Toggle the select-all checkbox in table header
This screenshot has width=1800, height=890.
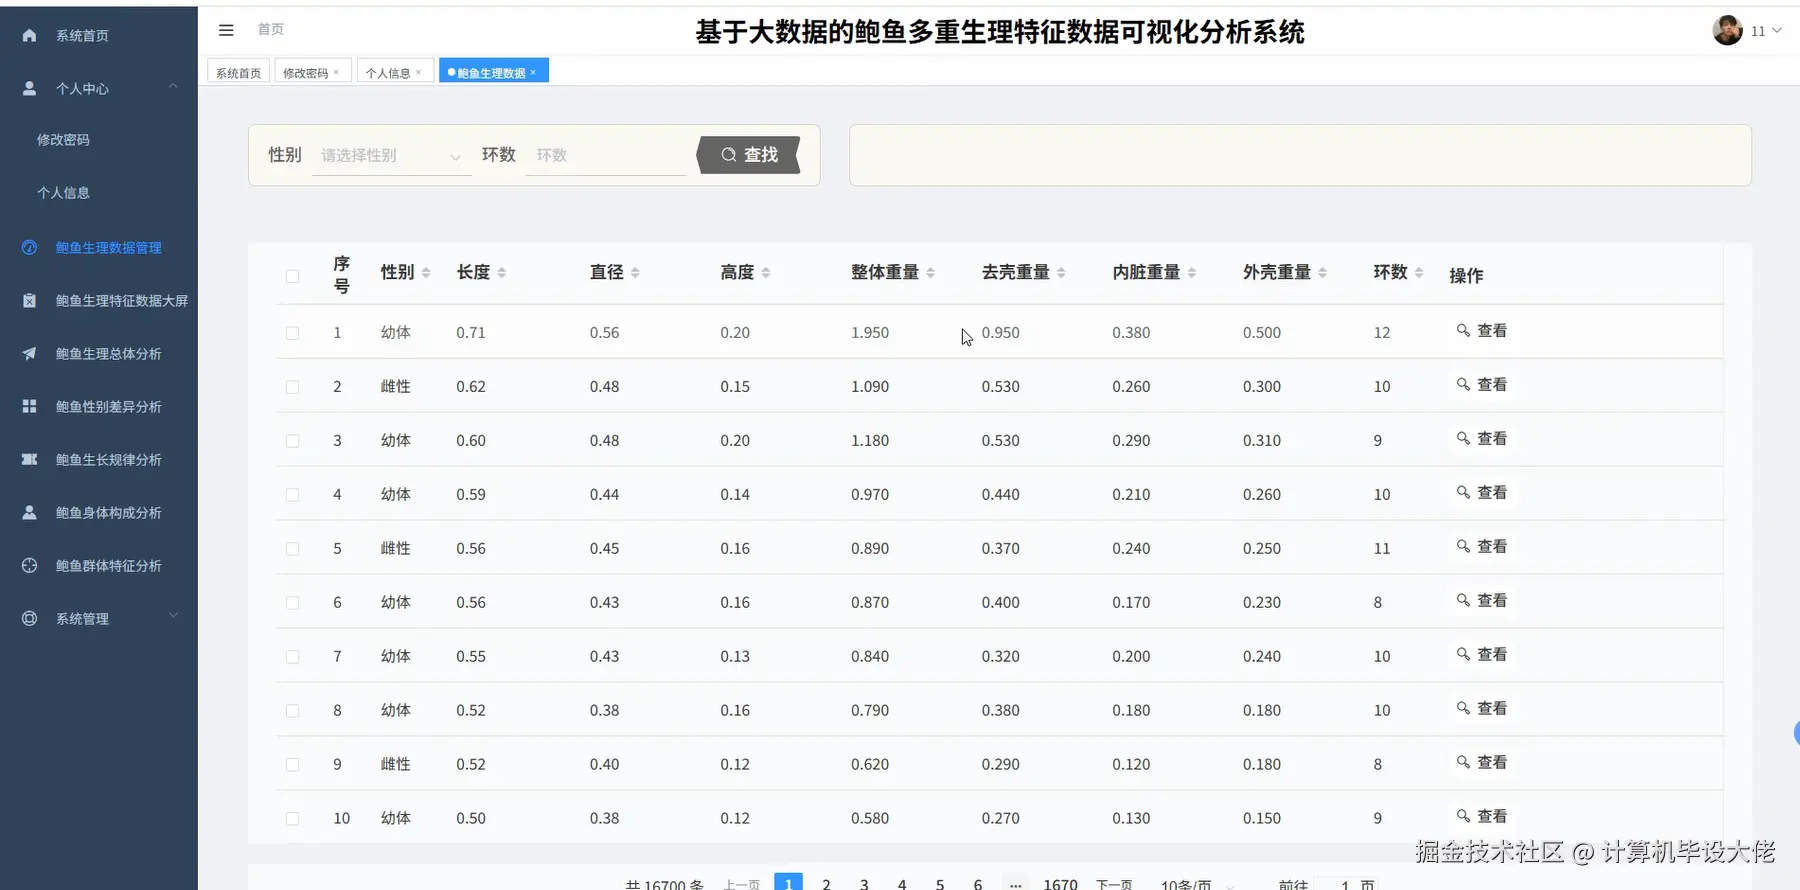click(x=292, y=276)
